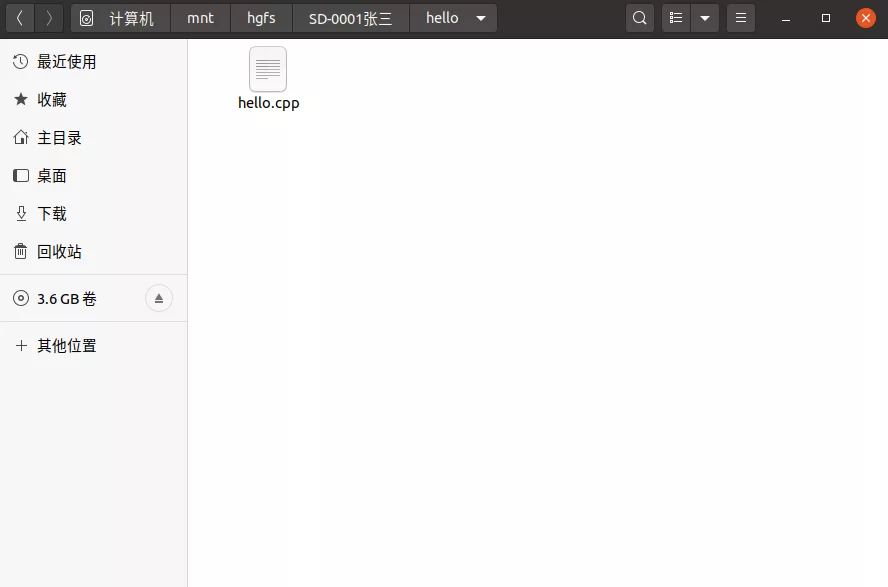Go back to the previous folder
The width and height of the screenshot is (888, 587).
20,18
